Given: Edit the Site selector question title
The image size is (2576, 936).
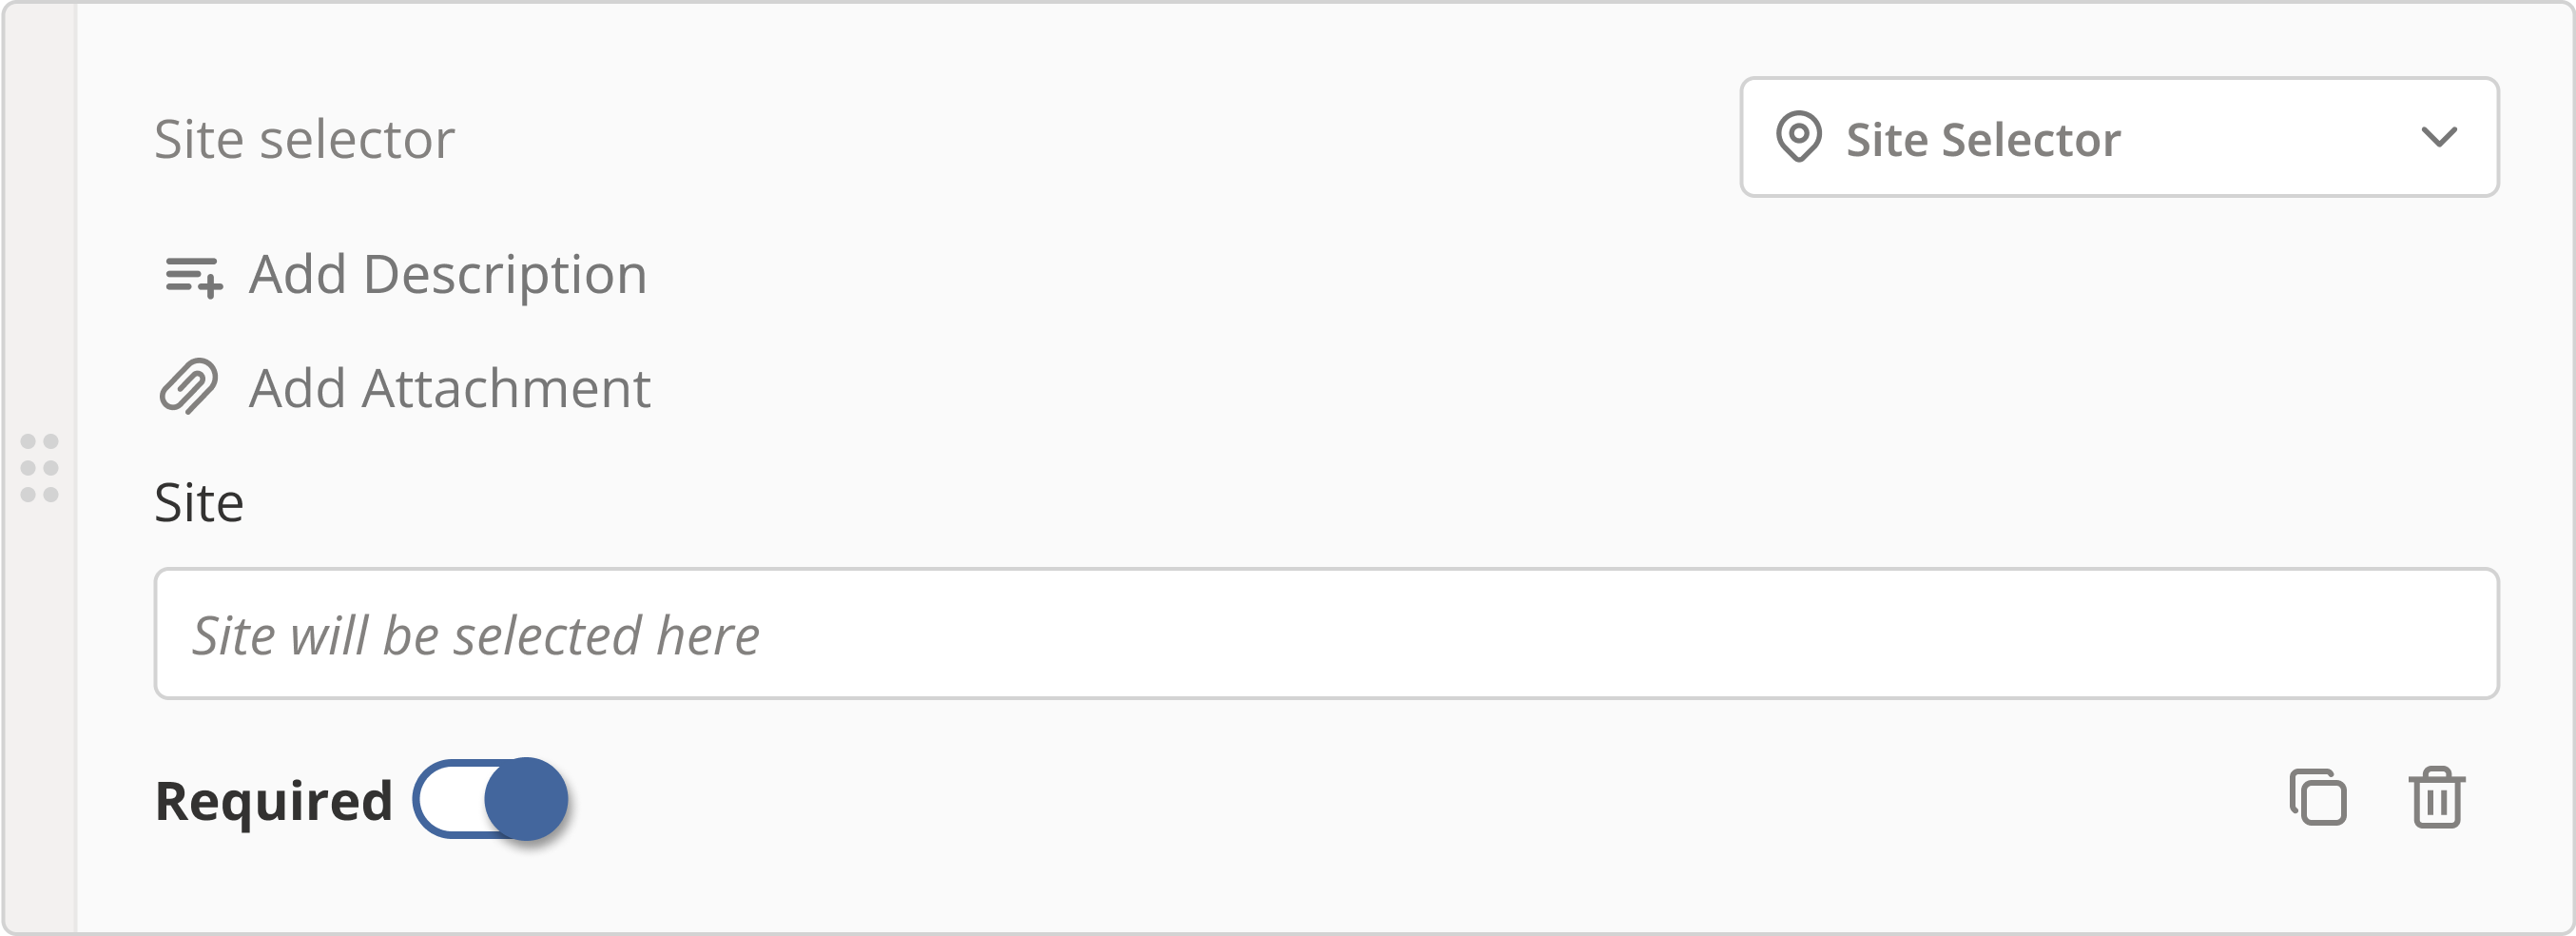Looking at the screenshot, I should pos(304,139).
